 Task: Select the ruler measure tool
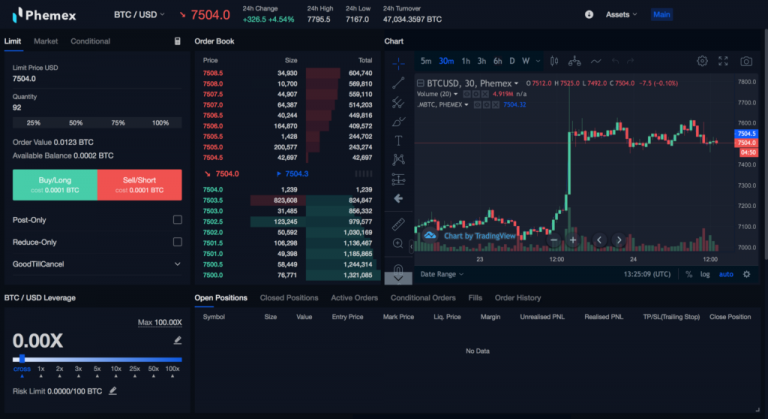(x=398, y=224)
